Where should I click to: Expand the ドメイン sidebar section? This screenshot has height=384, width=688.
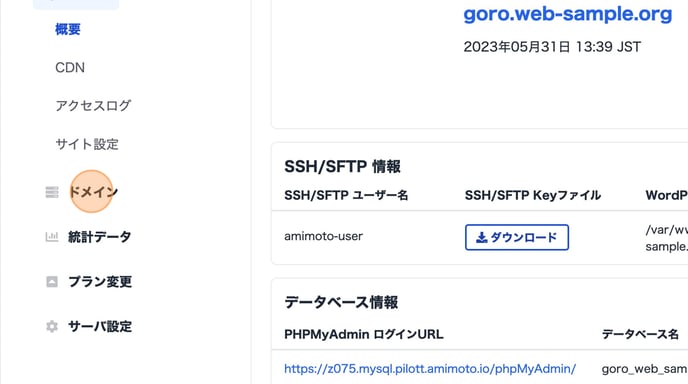tap(93, 192)
